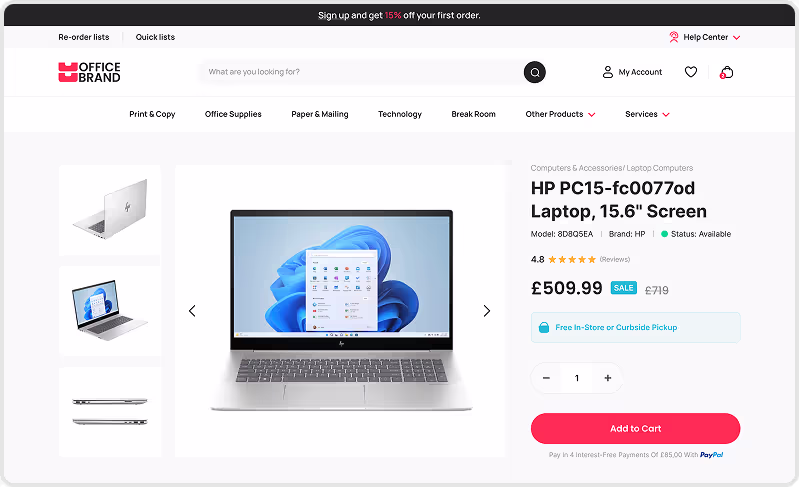Add the laptop to cart

click(x=635, y=428)
